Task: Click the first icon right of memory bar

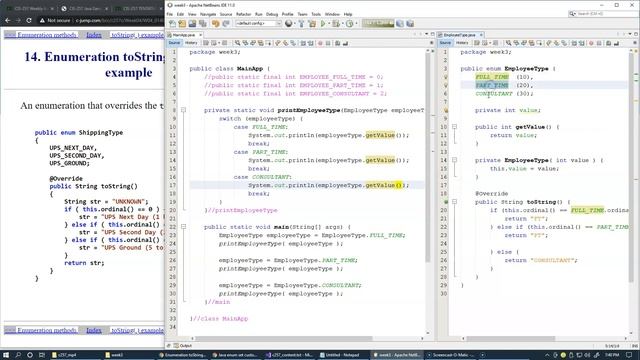Action: pos(400,24)
